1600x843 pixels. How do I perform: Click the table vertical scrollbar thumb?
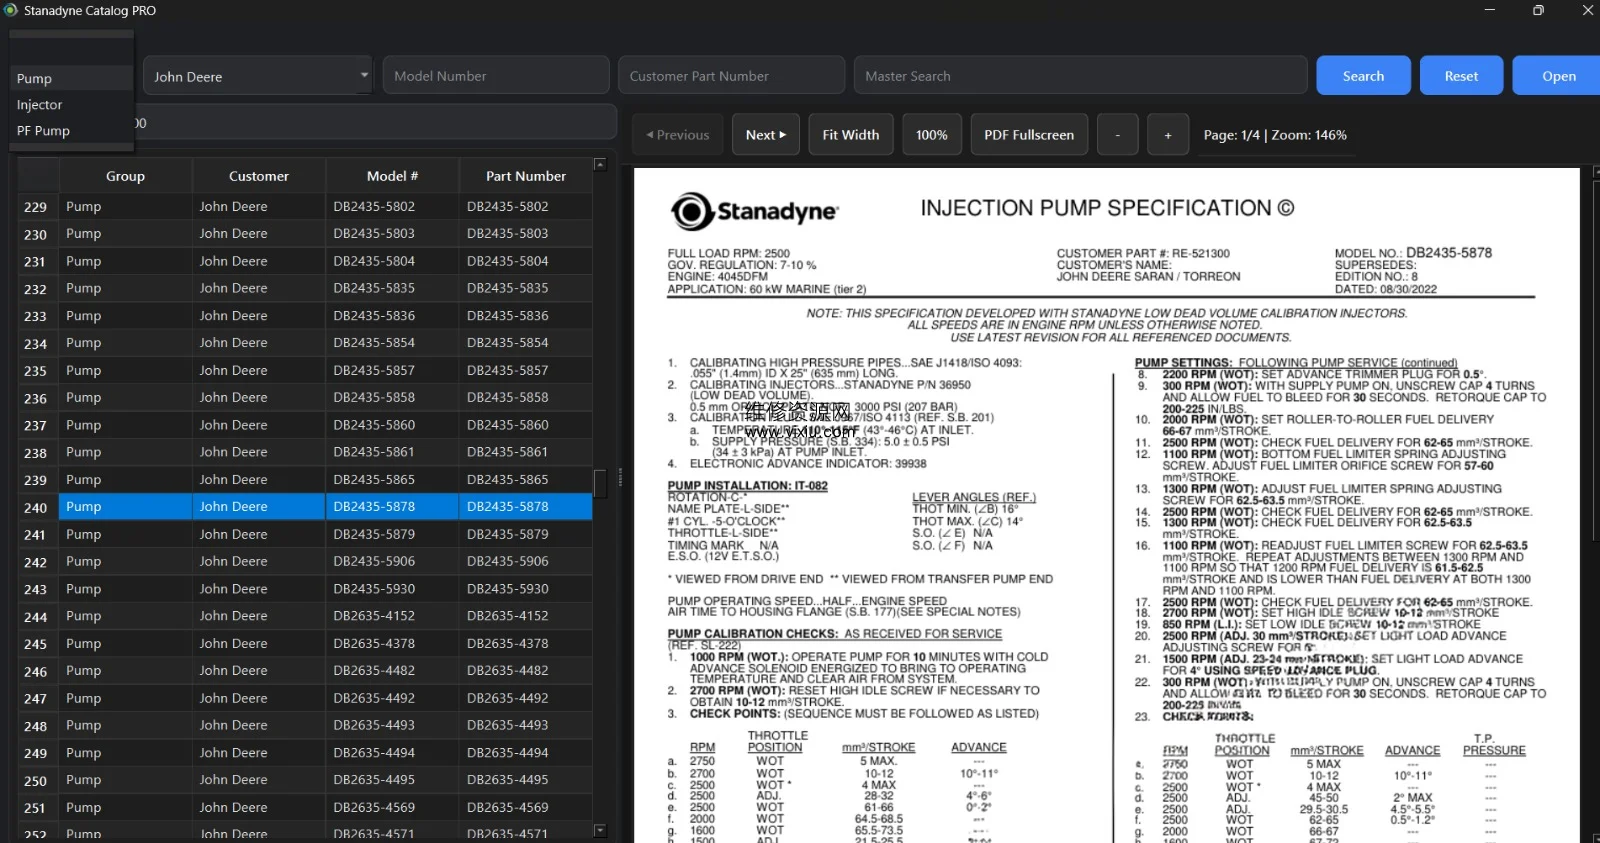(x=600, y=483)
